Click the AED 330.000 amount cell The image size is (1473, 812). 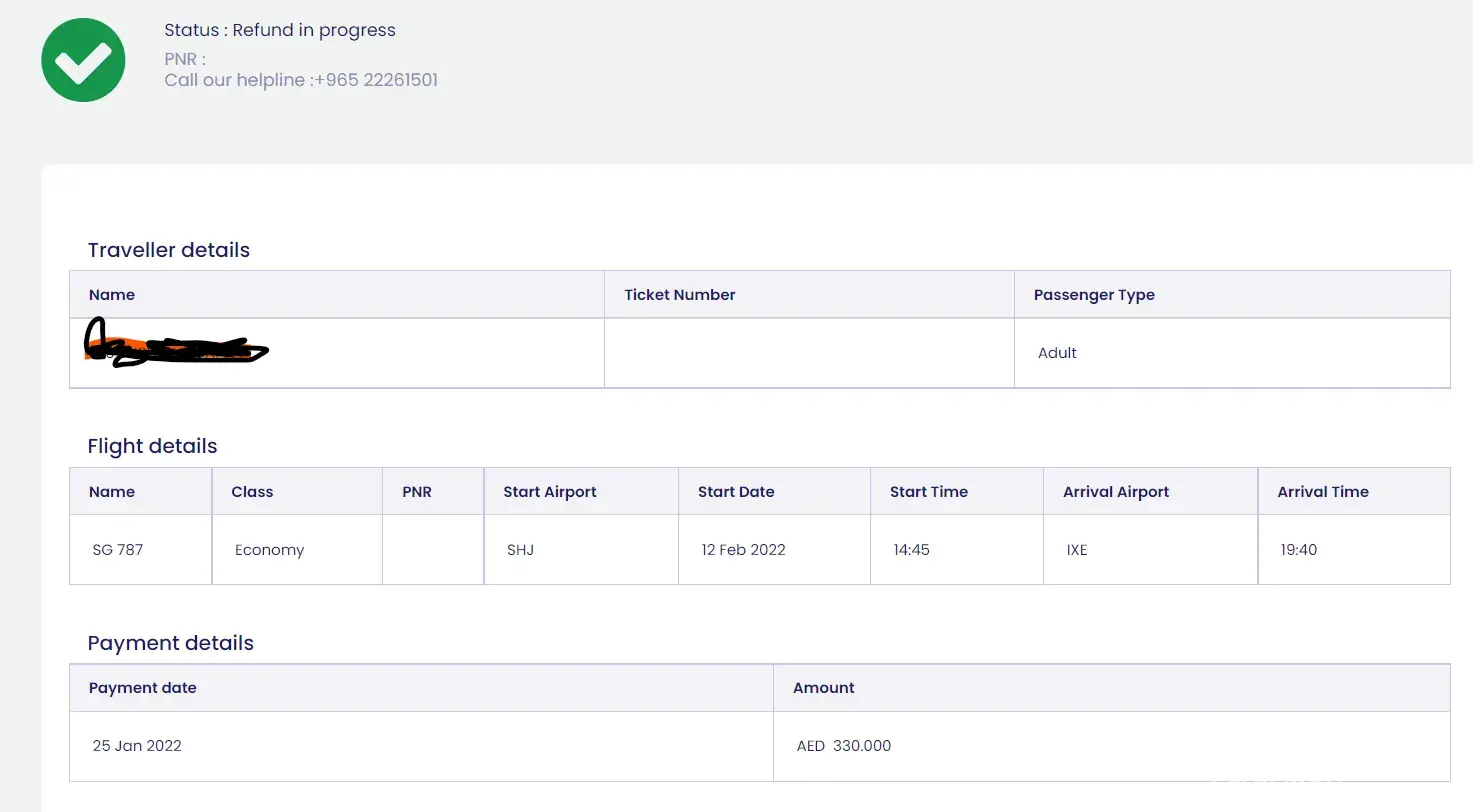843,746
